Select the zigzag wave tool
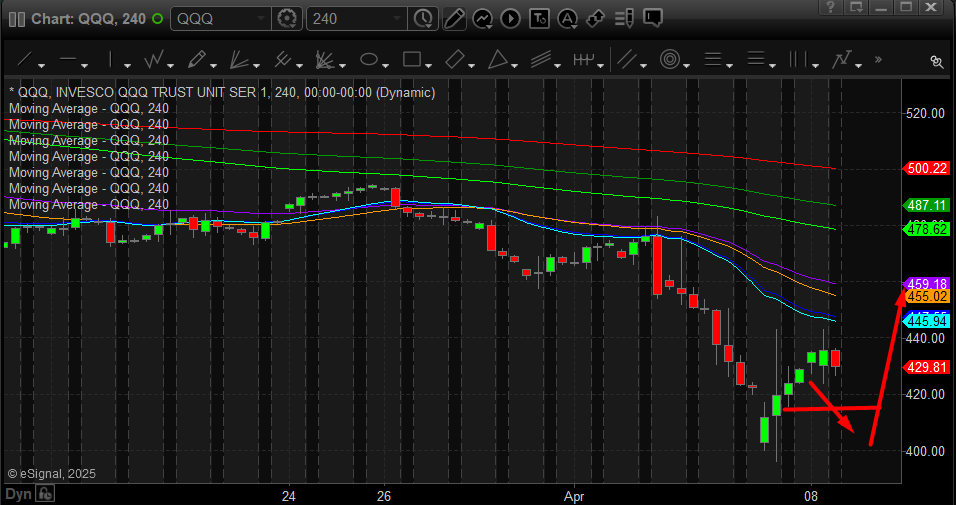The height and width of the screenshot is (505, 956). pos(153,60)
